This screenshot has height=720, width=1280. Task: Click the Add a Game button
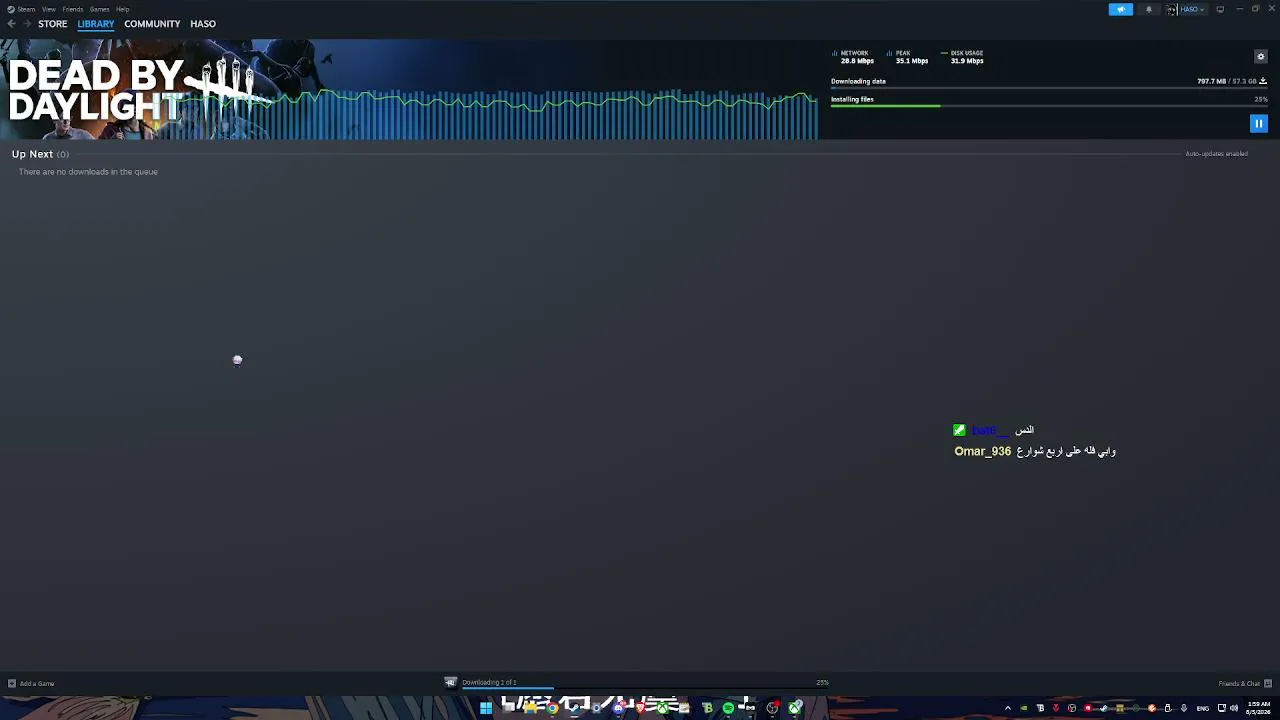(x=31, y=684)
